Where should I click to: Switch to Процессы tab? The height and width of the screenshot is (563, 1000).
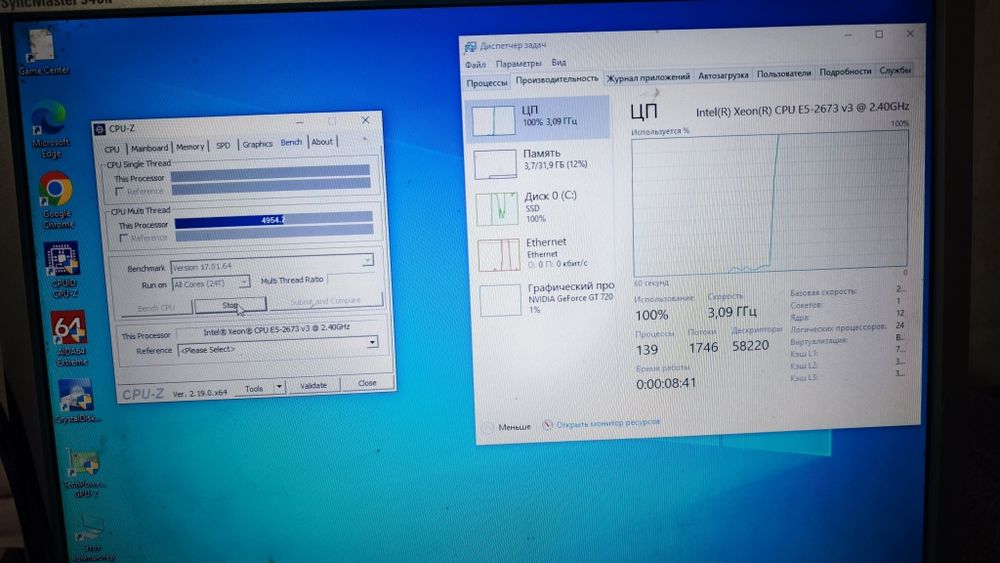[x=487, y=83]
